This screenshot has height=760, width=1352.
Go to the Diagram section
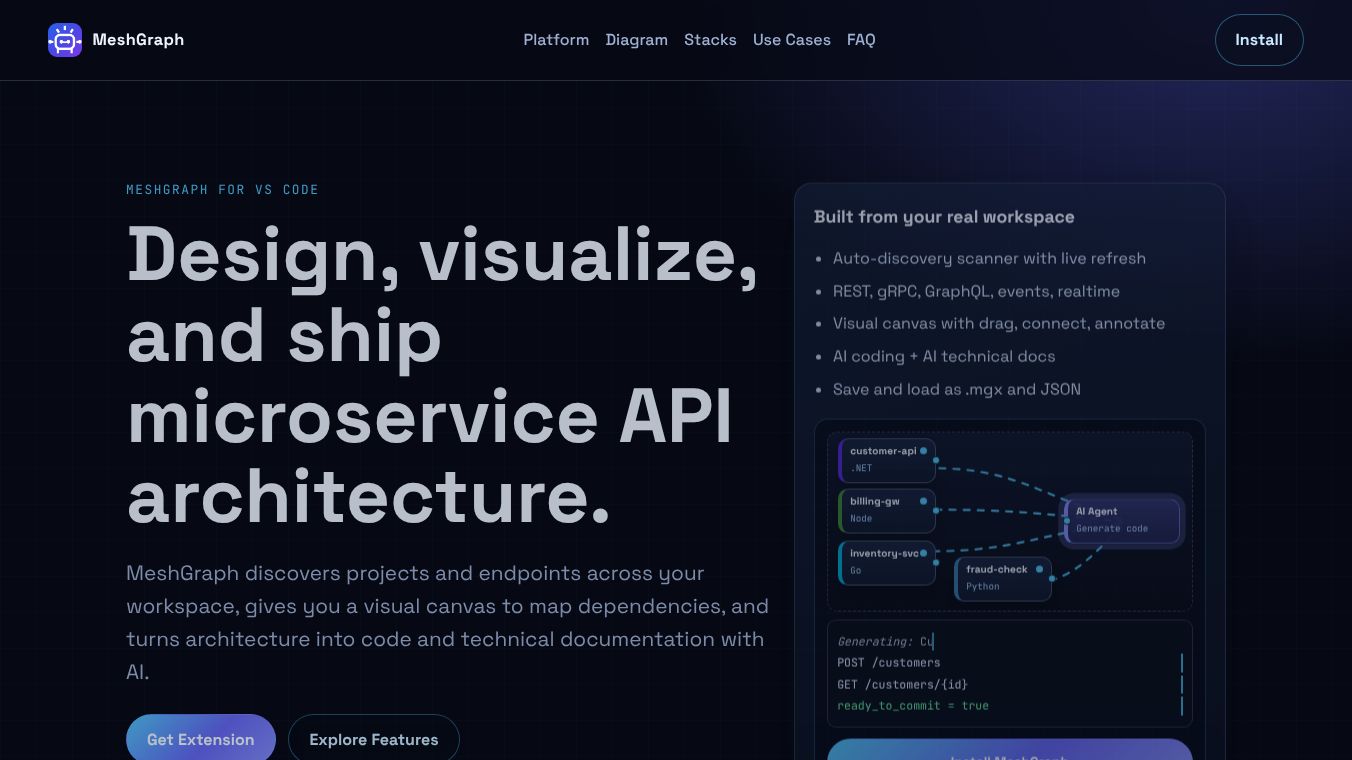[x=636, y=40]
